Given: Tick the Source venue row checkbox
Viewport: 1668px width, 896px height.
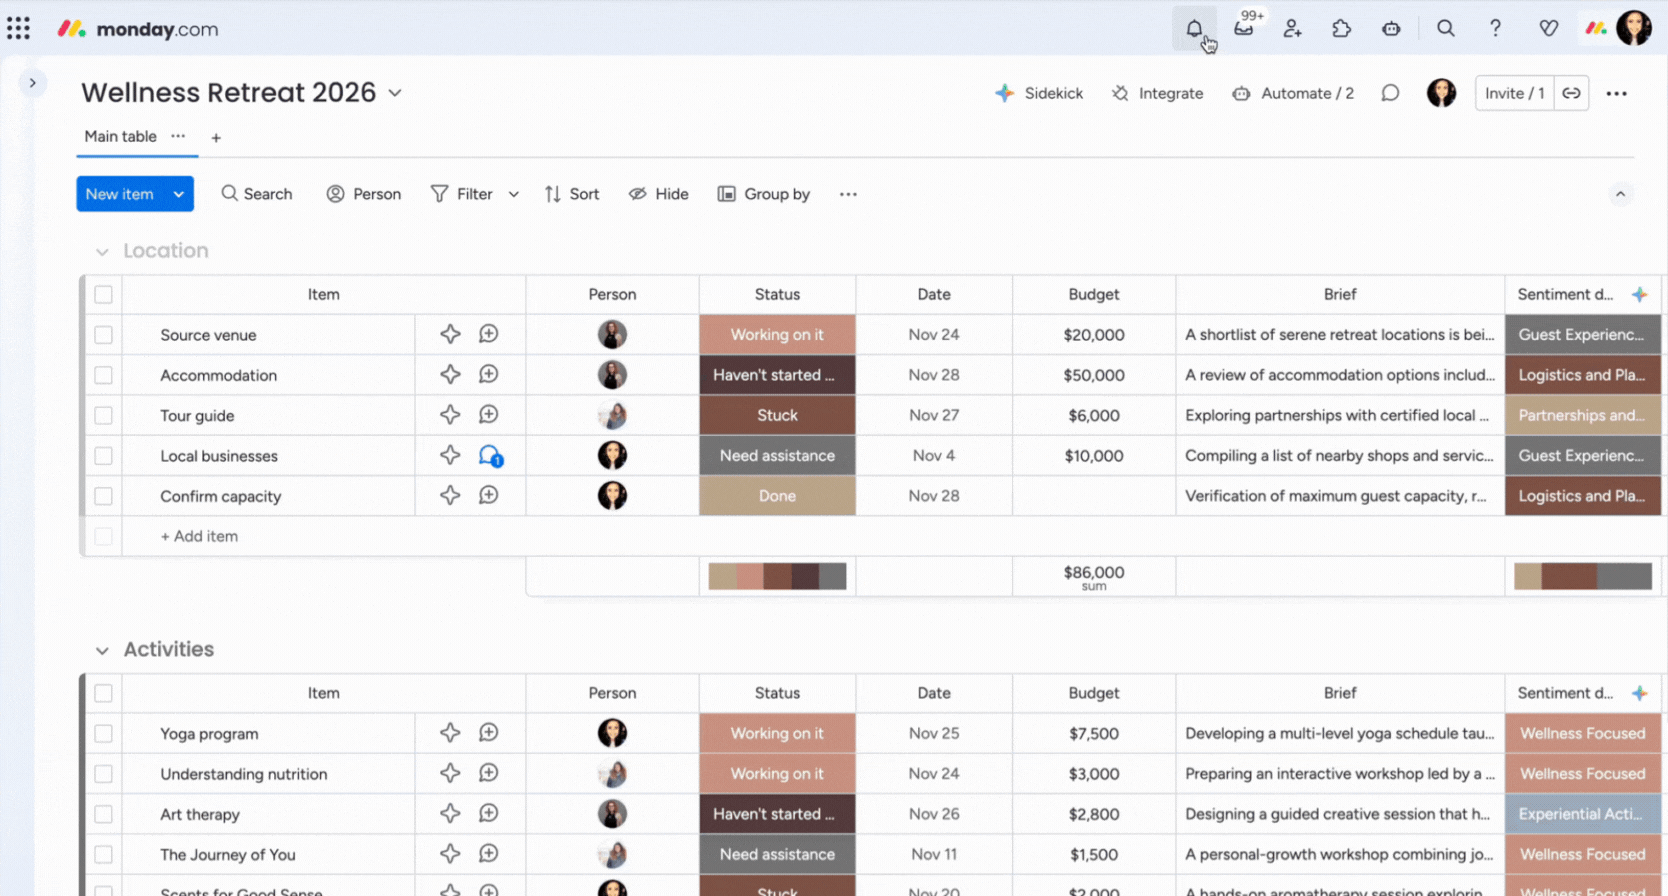Looking at the screenshot, I should click(x=103, y=335).
